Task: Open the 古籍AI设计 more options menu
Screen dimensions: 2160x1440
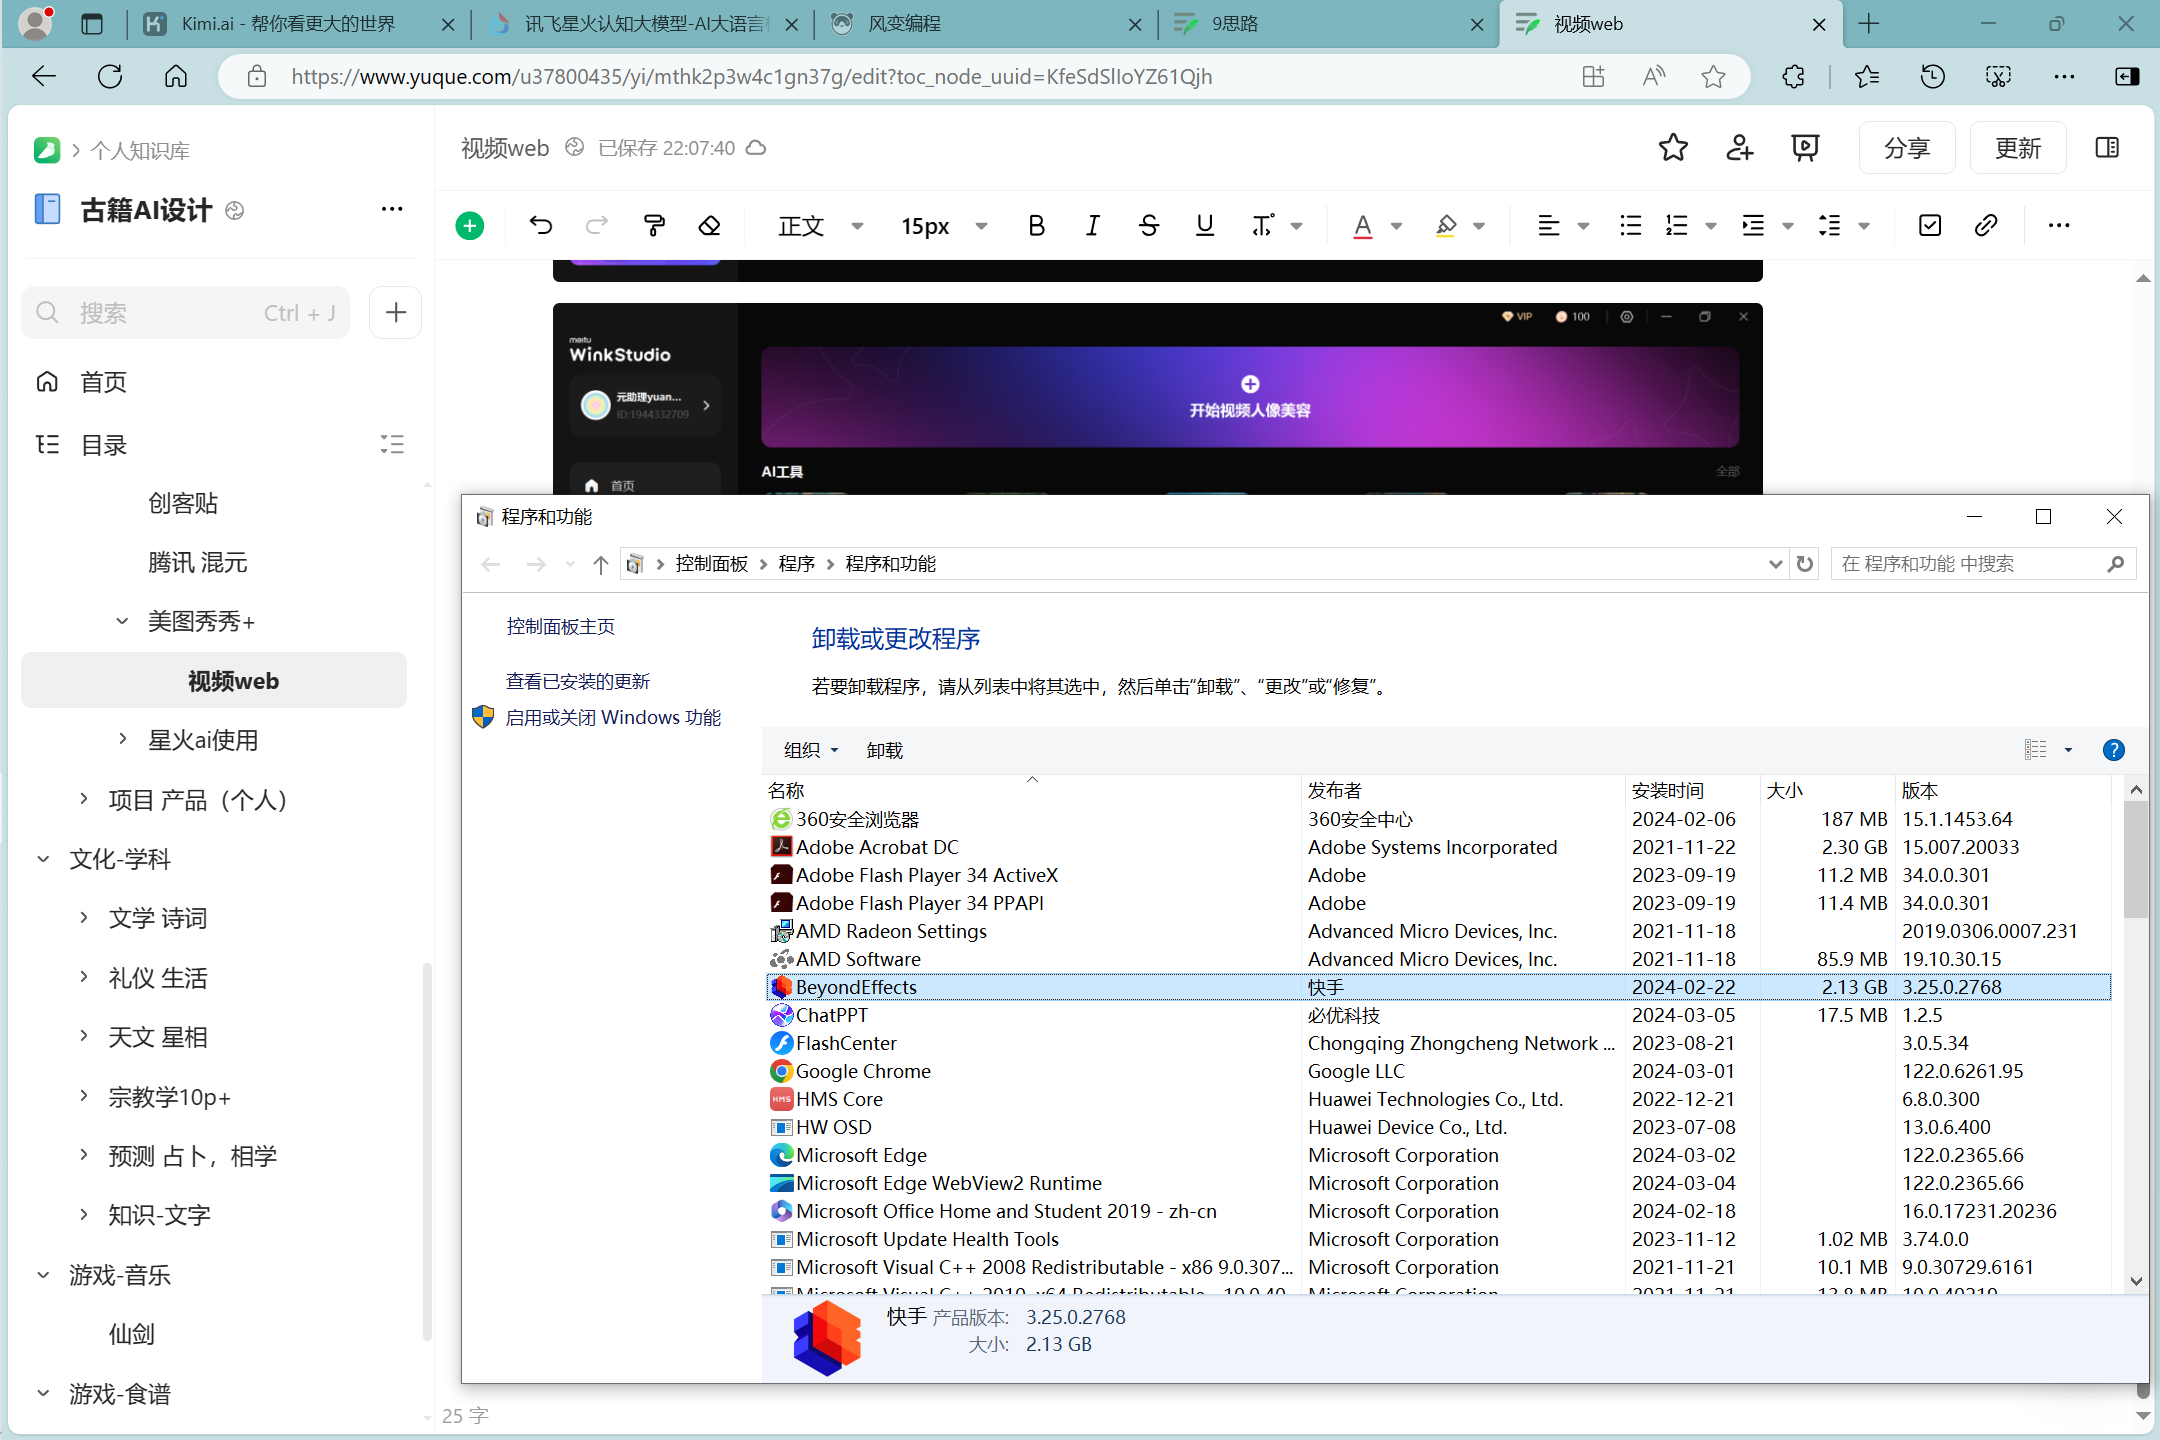Action: (392, 209)
